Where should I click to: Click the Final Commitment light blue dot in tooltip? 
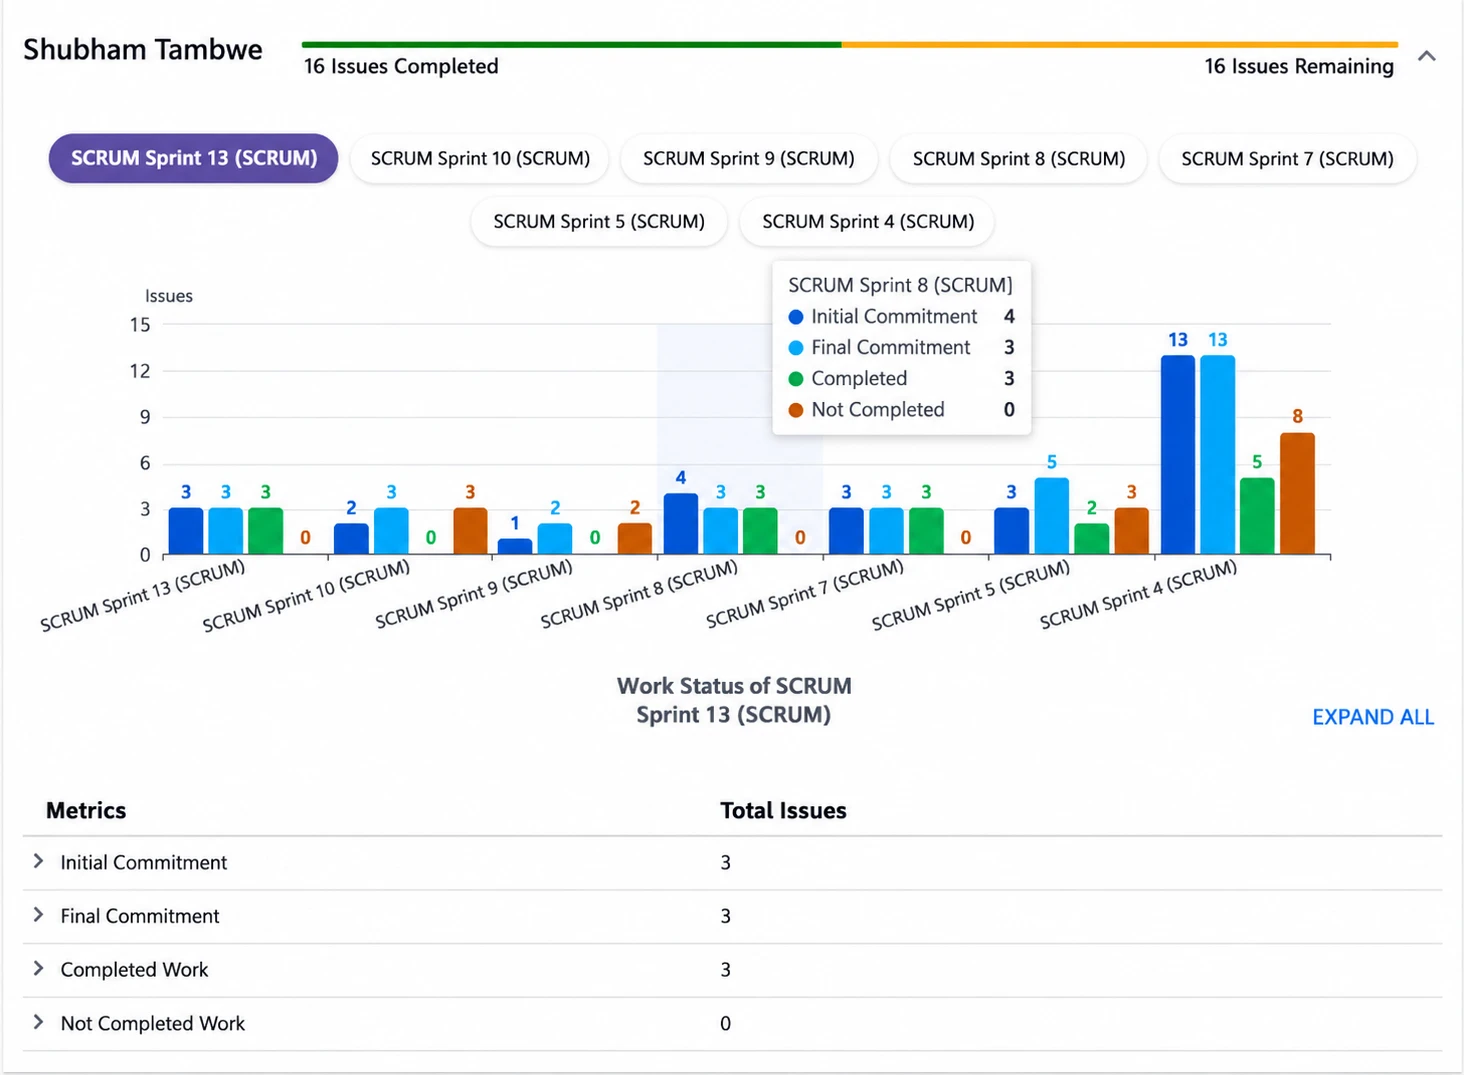point(796,348)
